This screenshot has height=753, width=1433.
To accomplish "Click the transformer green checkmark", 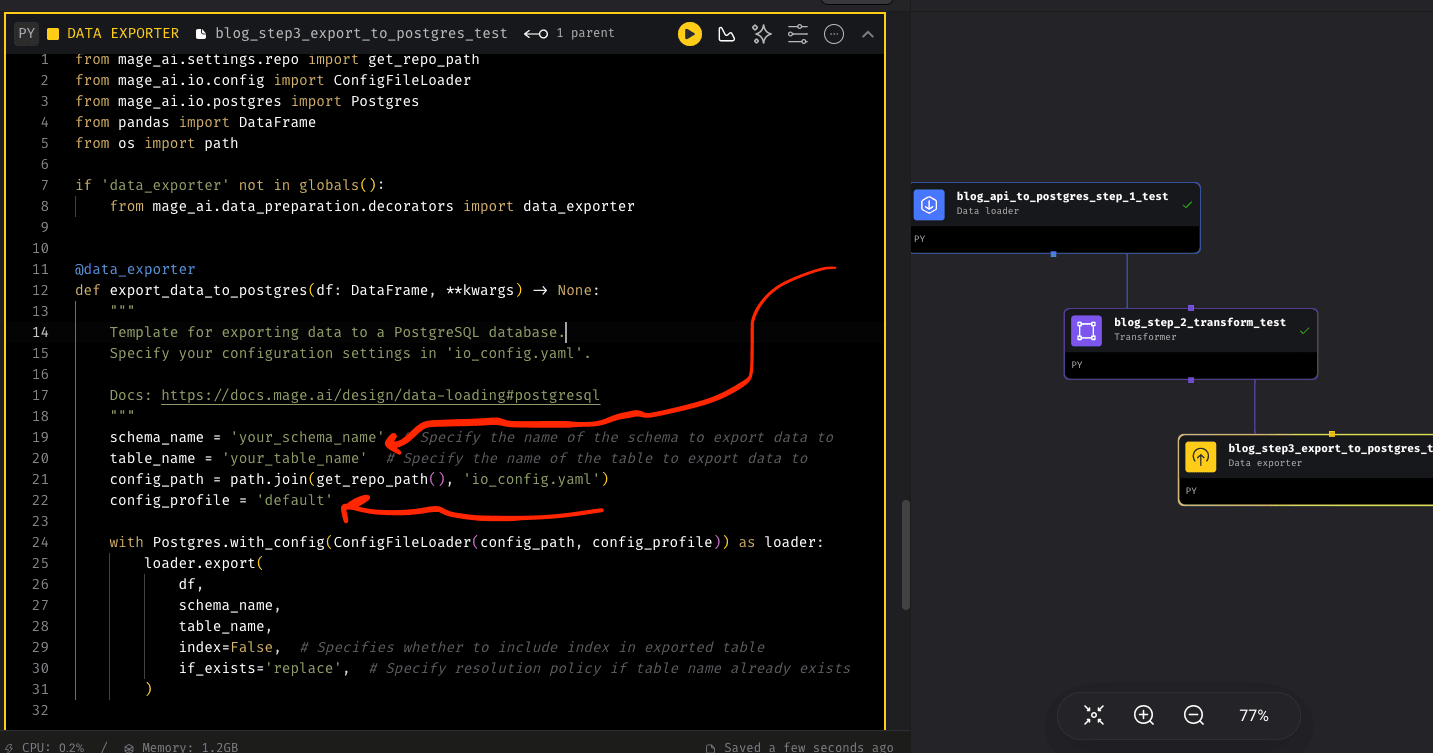I will 1304,330.
